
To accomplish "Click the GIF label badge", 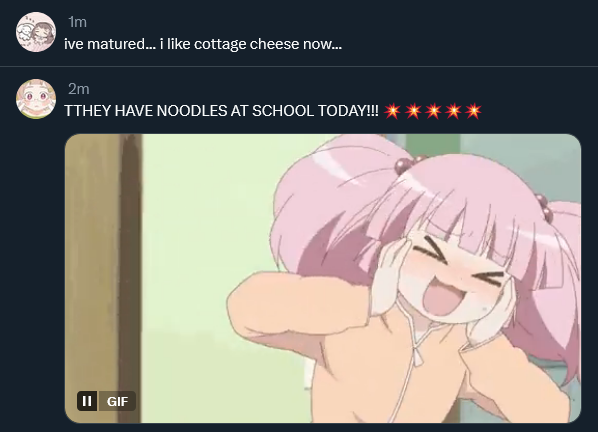I will pos(117,401).
